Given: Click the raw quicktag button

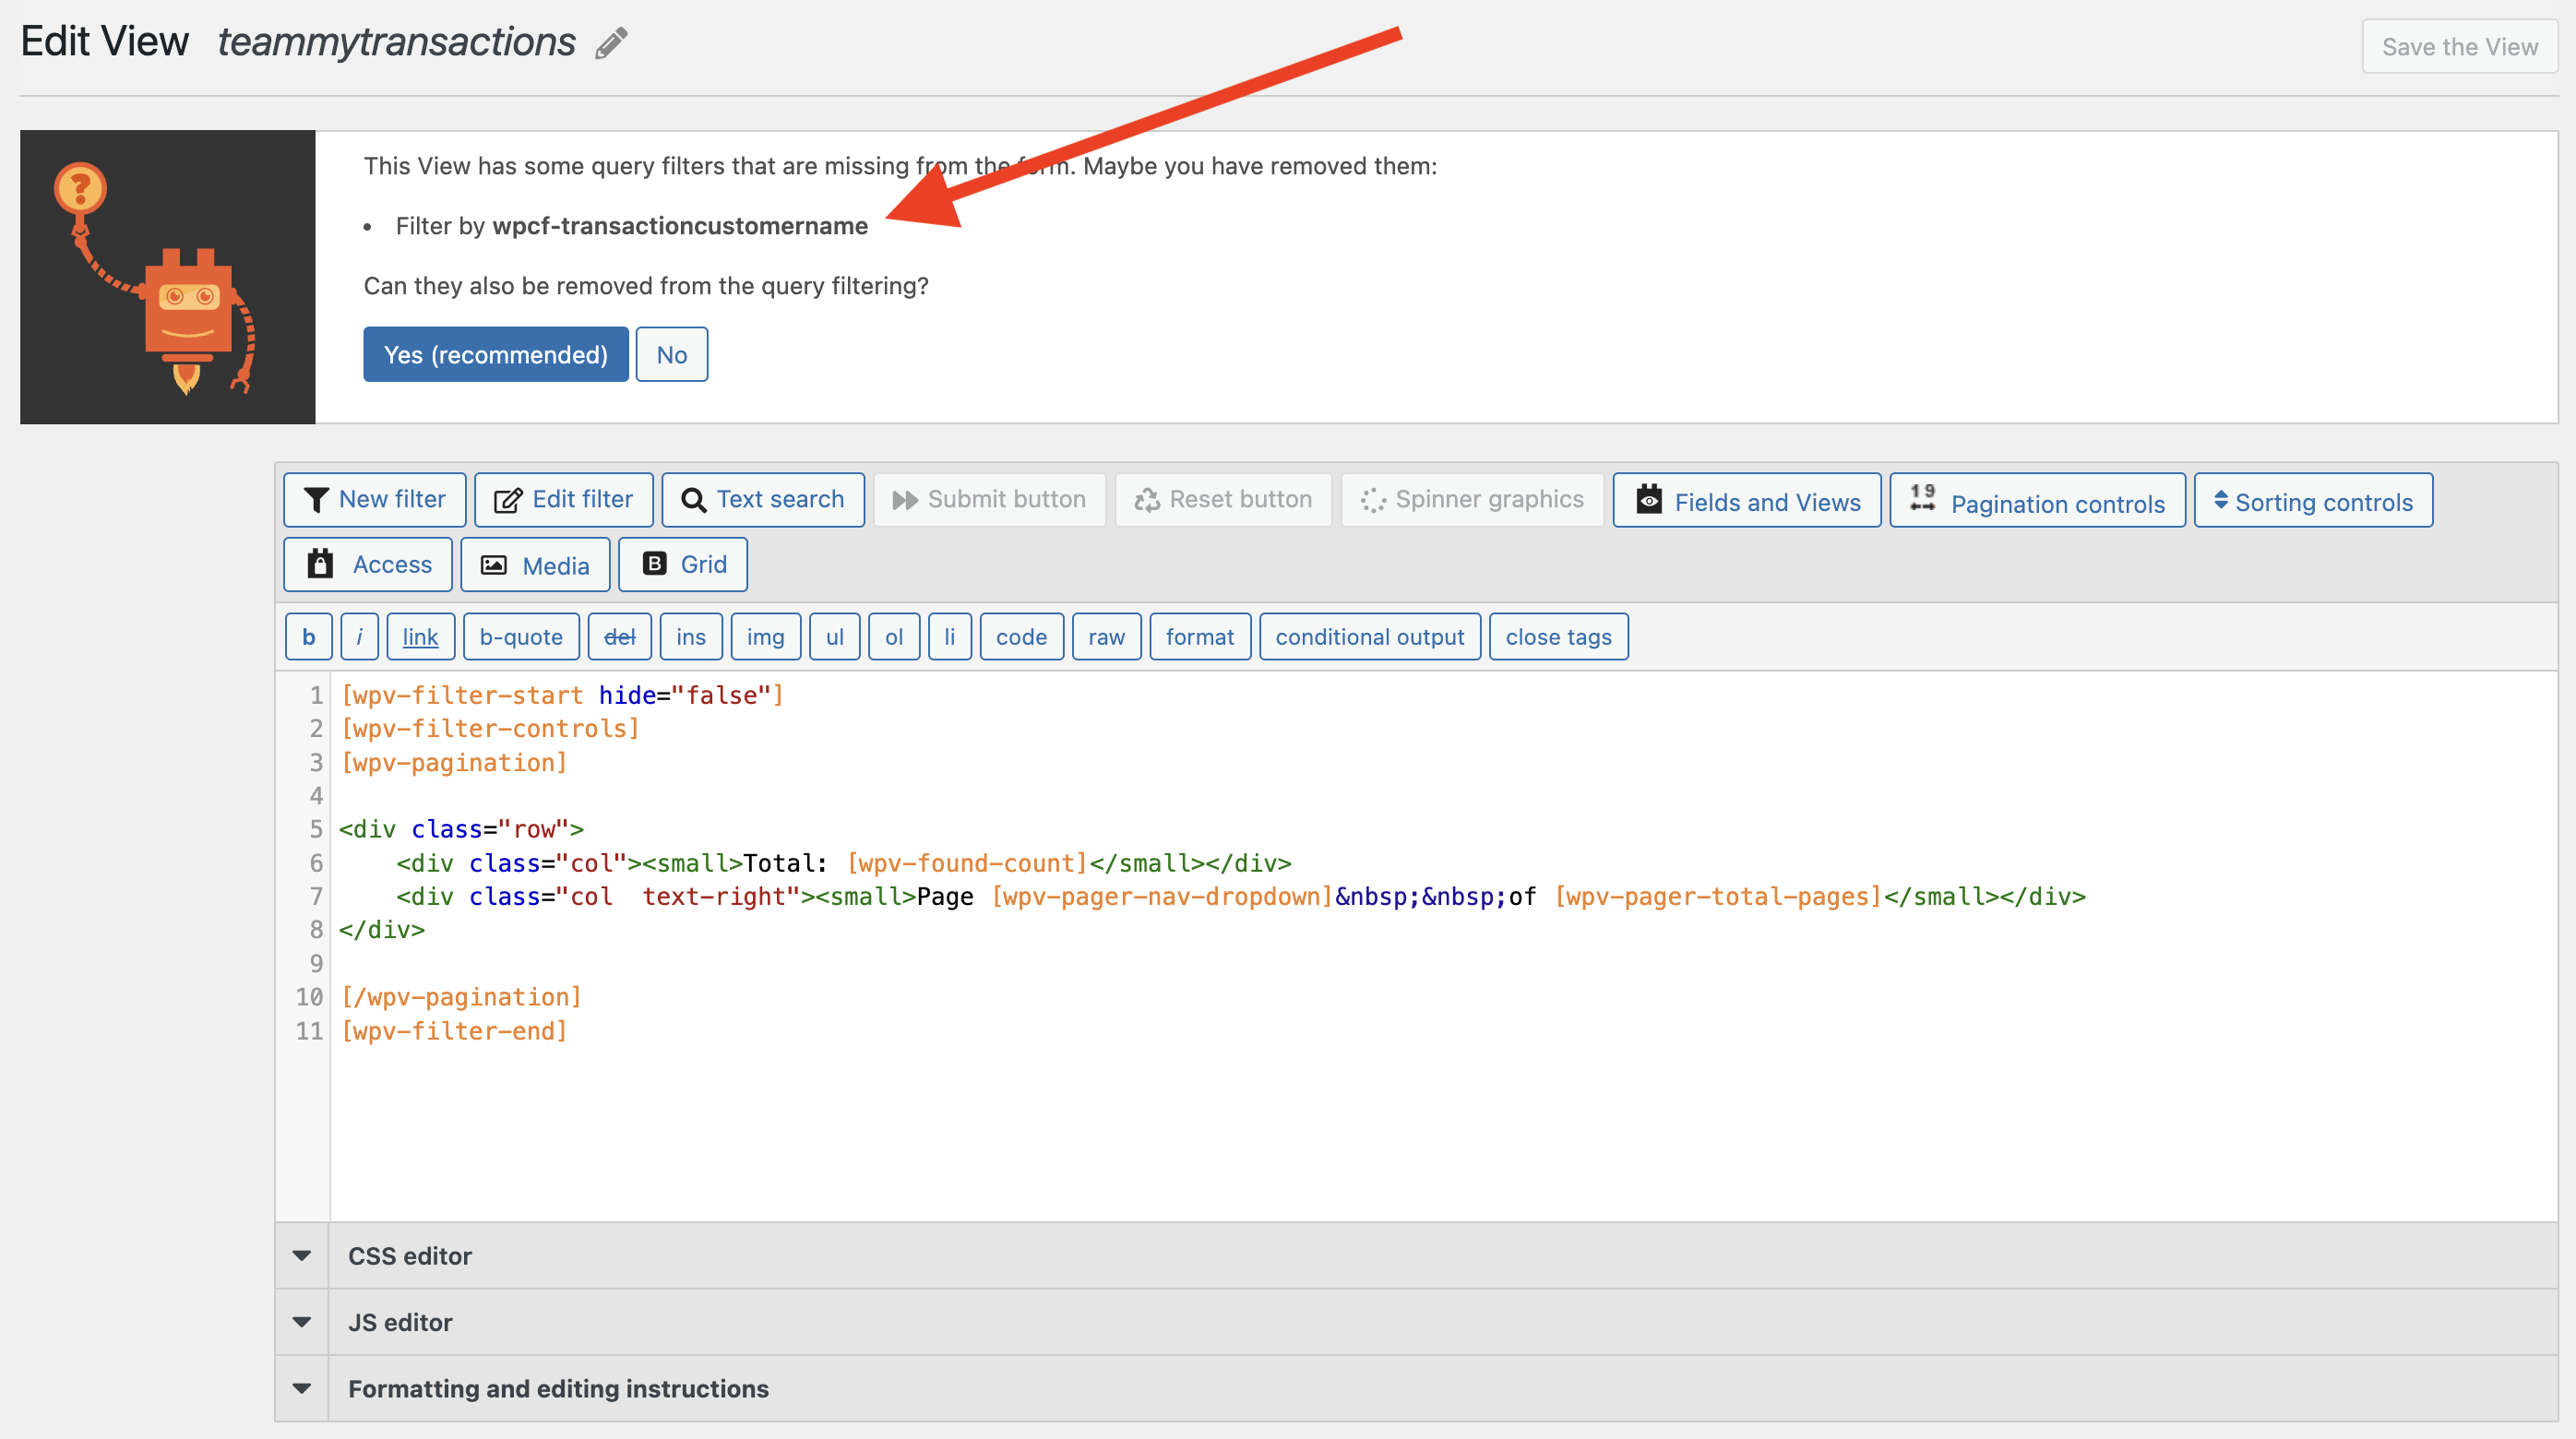Looking at the screenshot, I should (1106, 637).
